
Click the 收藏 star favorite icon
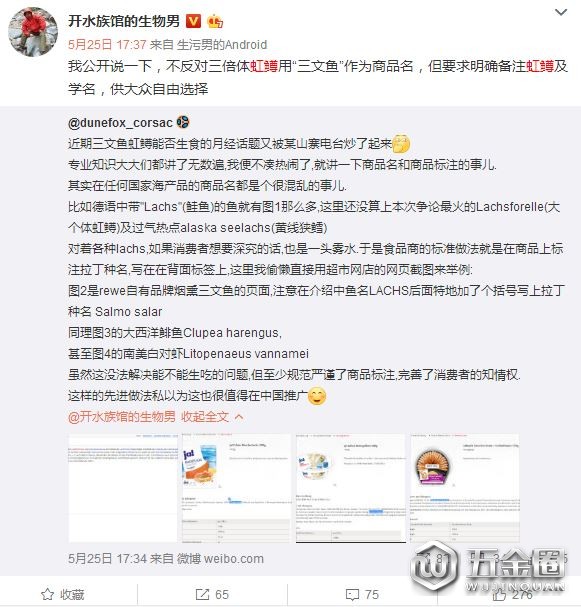point(47,594)
